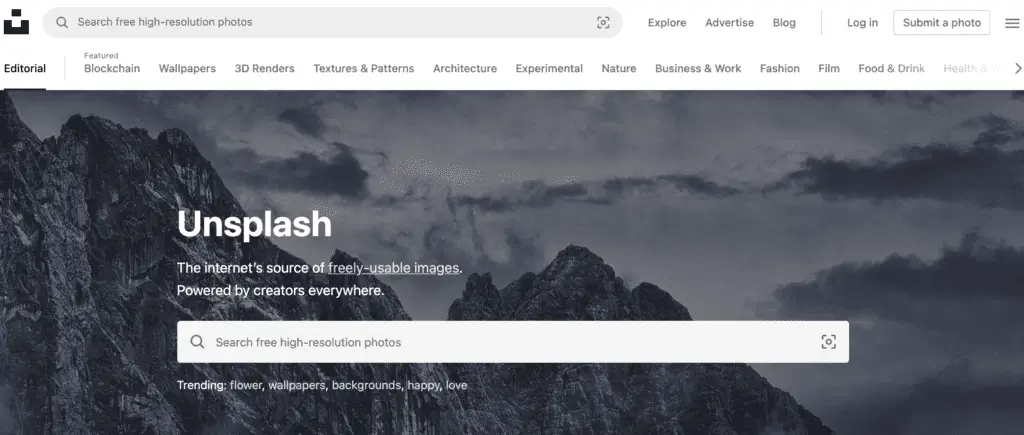Click the 'Powered by creators everywhere.' text
1024x435 pixels.
pos(281,290)
